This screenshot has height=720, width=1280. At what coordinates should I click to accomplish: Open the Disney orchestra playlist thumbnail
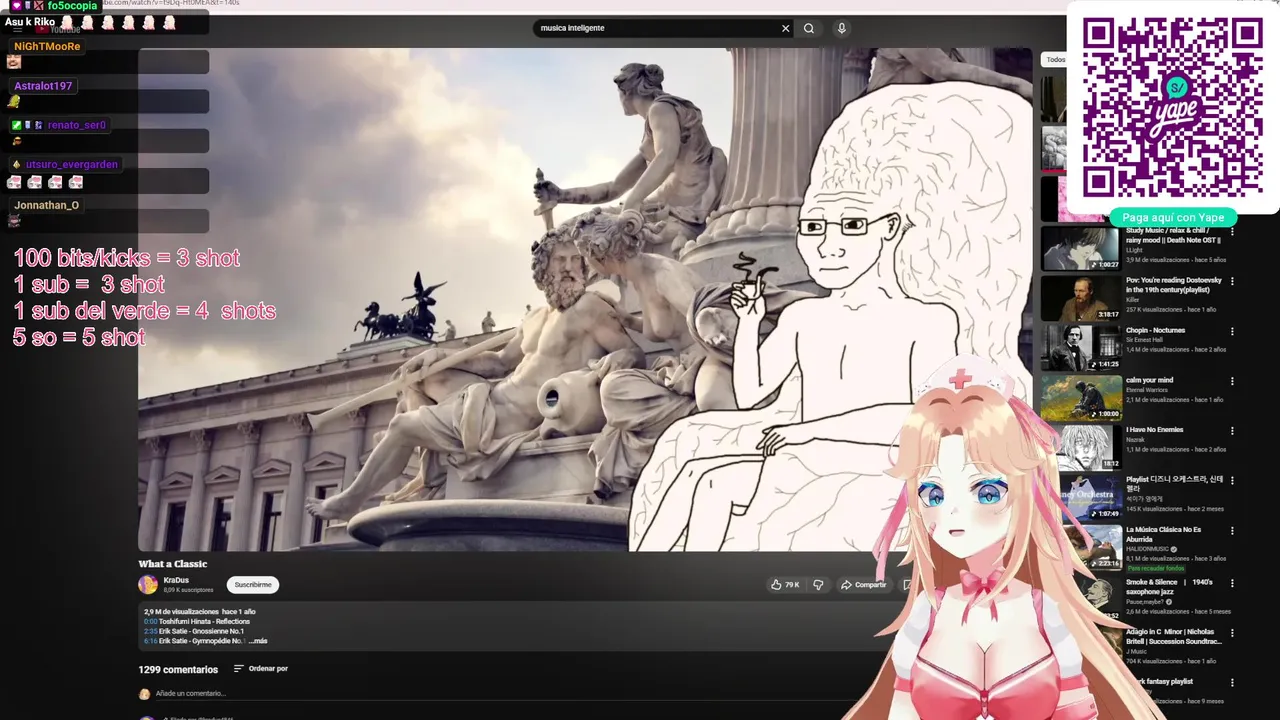click(1090, 498)
